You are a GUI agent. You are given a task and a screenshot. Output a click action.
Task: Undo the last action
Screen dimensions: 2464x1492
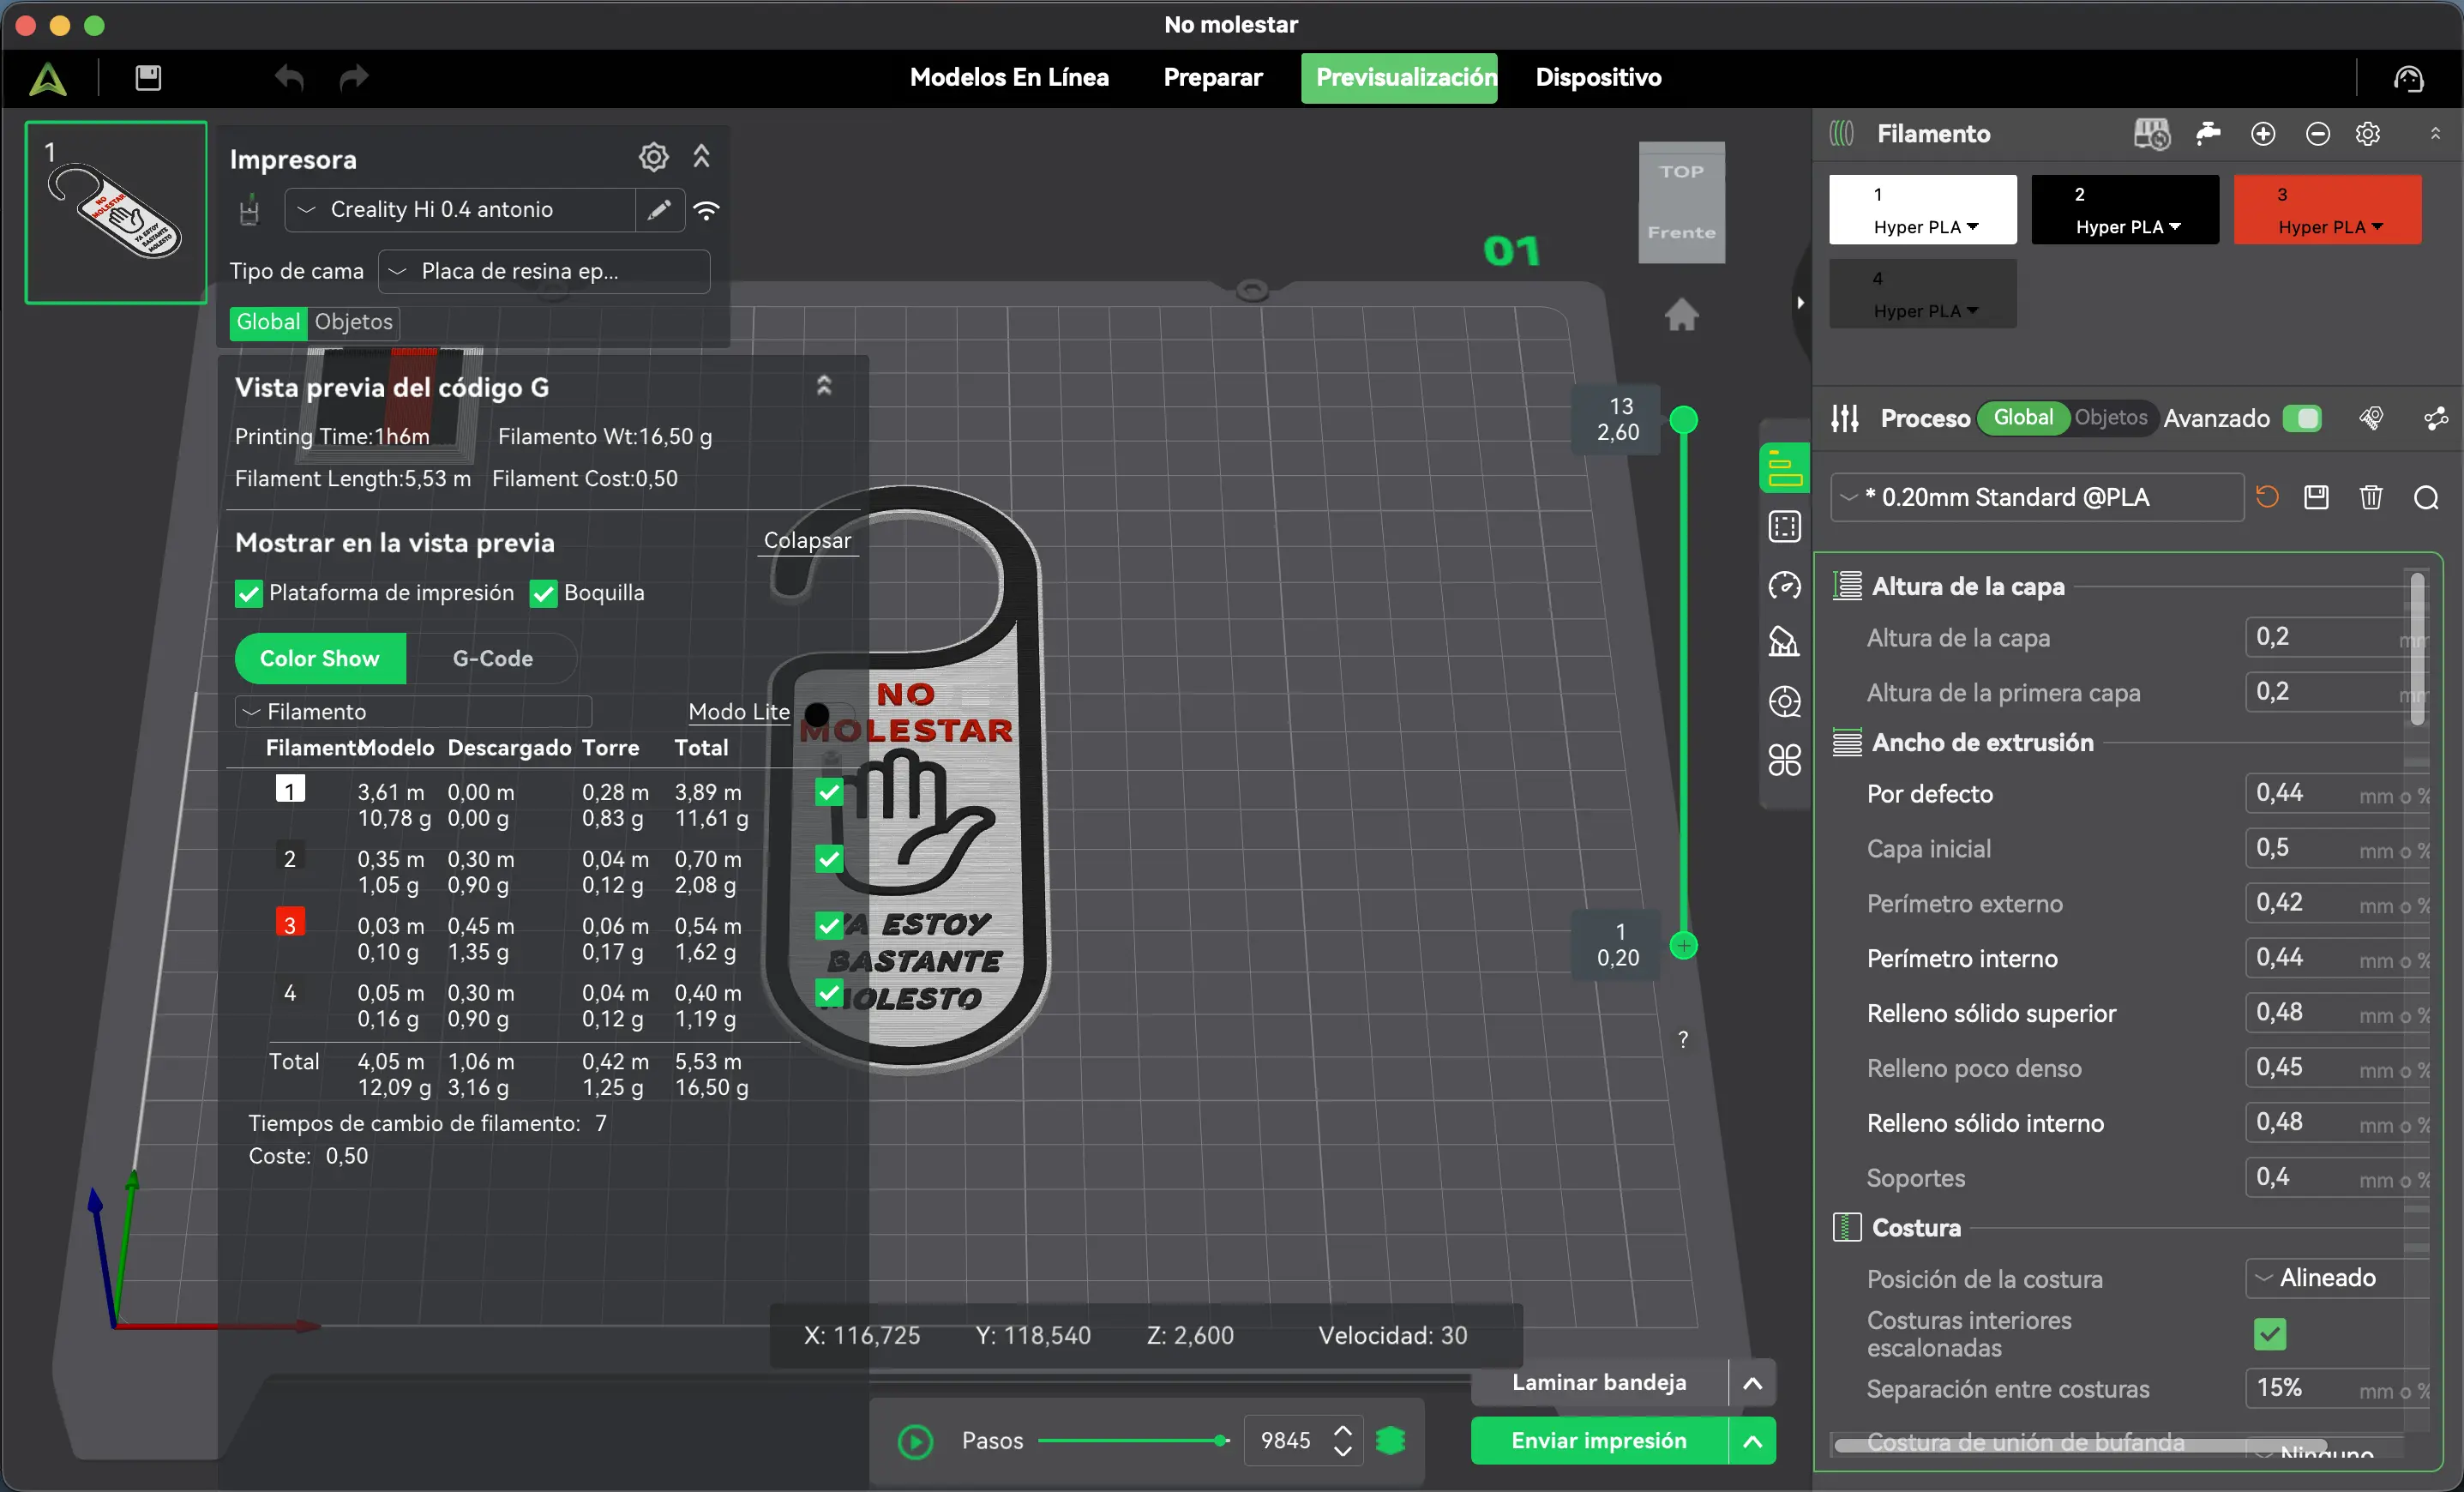click(x=290, y=77)
